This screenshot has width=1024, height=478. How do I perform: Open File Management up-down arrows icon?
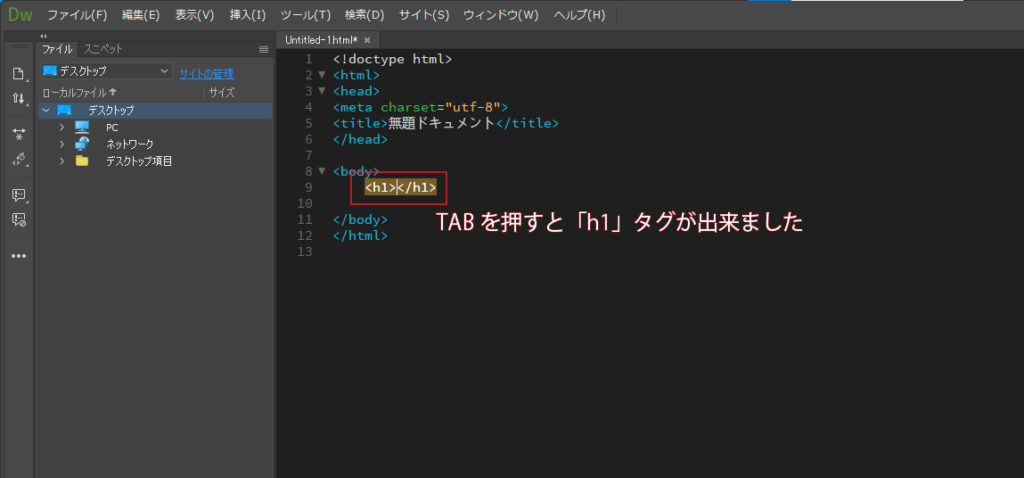[18, 99]
